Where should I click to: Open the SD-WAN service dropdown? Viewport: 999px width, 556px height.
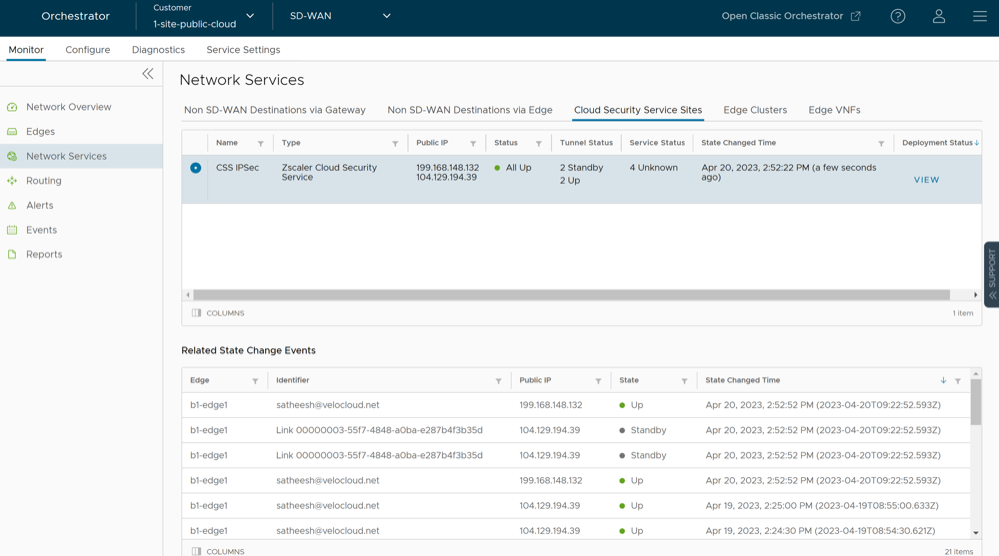(386, 16)
